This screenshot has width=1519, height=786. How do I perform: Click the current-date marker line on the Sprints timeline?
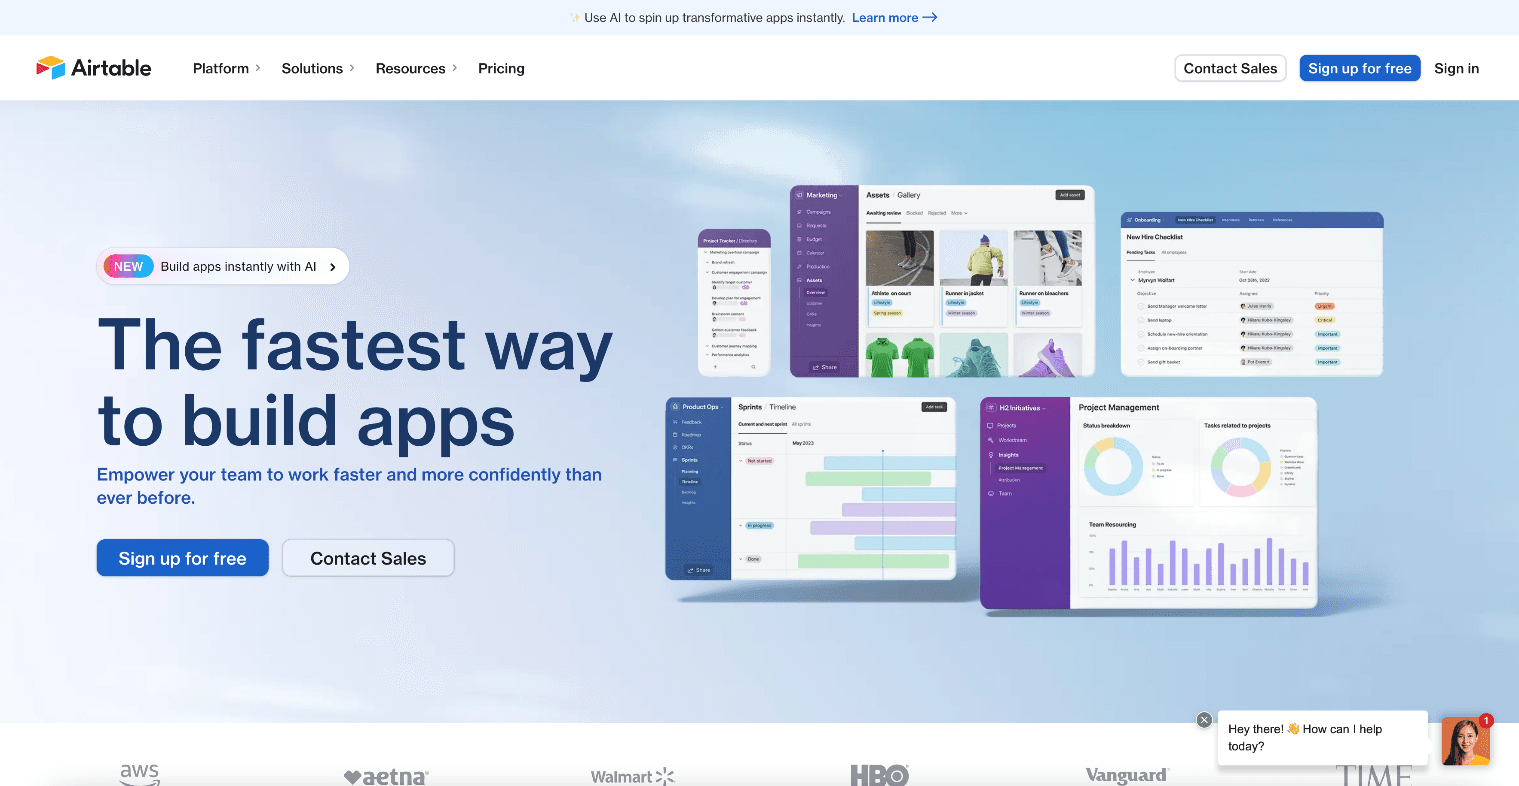click(883, 513)
